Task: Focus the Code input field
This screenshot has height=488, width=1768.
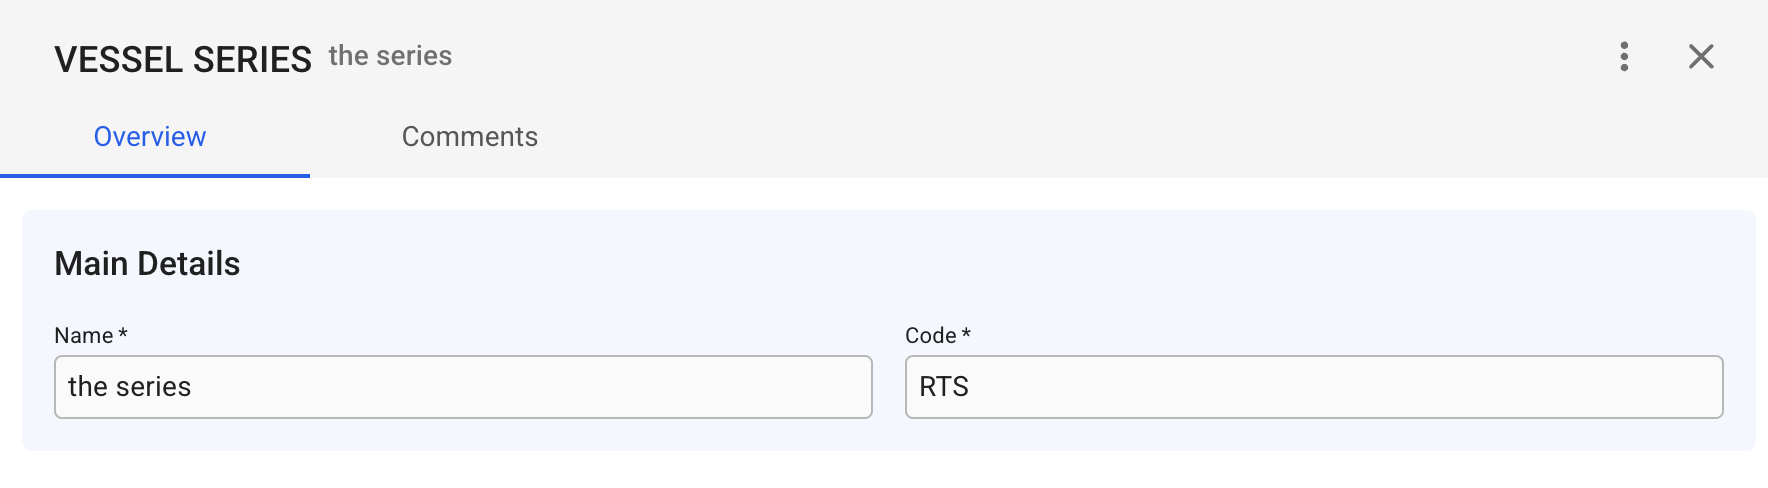Action: click(1313, 387)
